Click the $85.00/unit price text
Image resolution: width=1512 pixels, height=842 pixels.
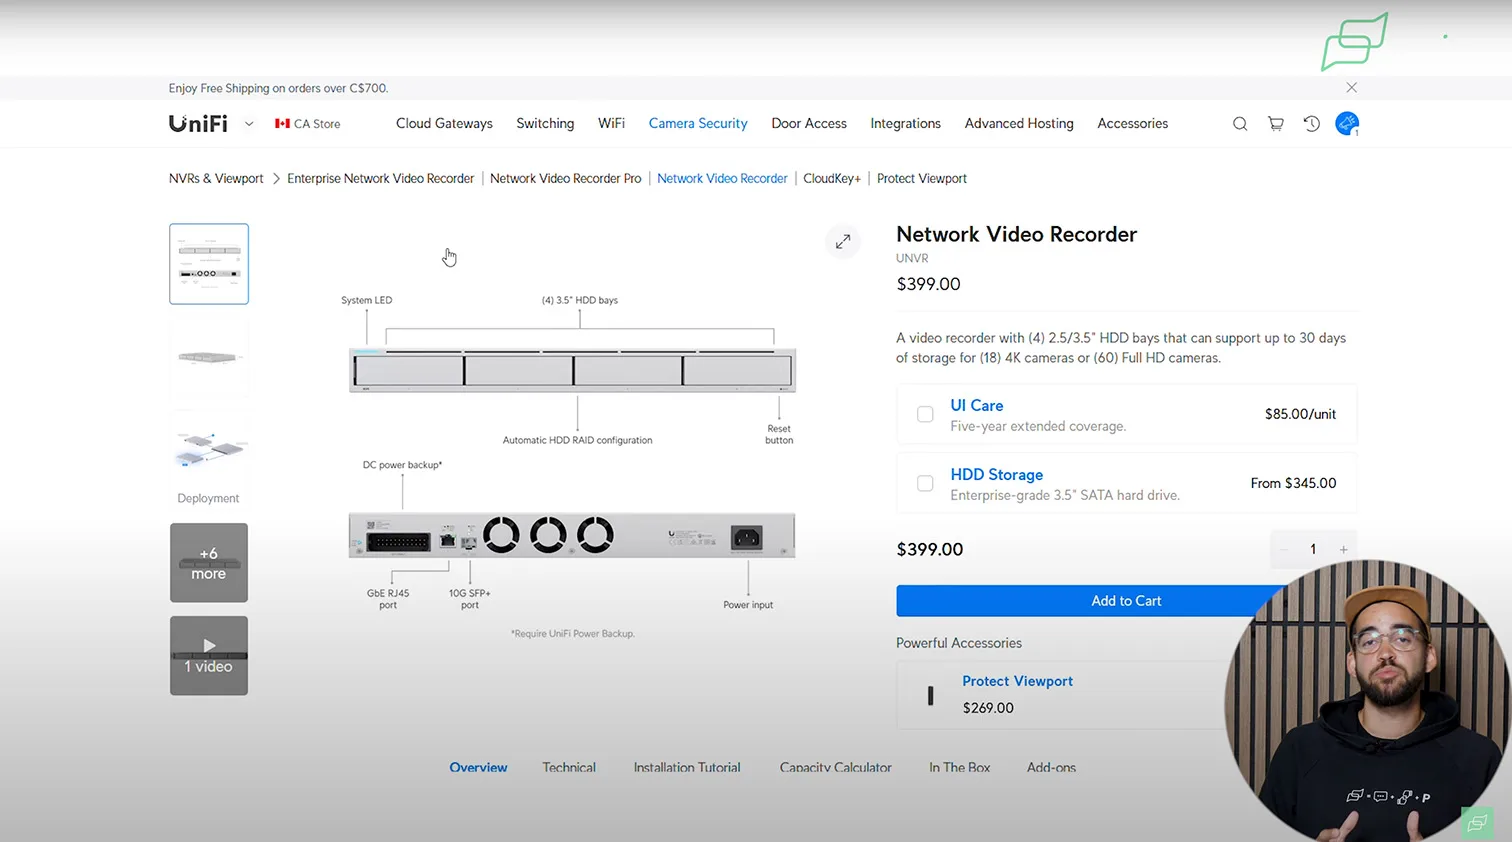tap(1300, 414)
